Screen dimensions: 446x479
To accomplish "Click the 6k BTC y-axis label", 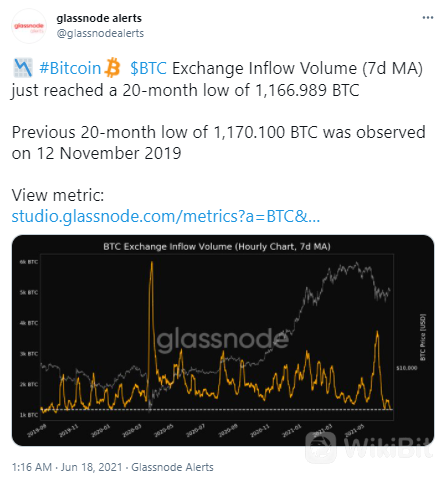I will point(29,262).
